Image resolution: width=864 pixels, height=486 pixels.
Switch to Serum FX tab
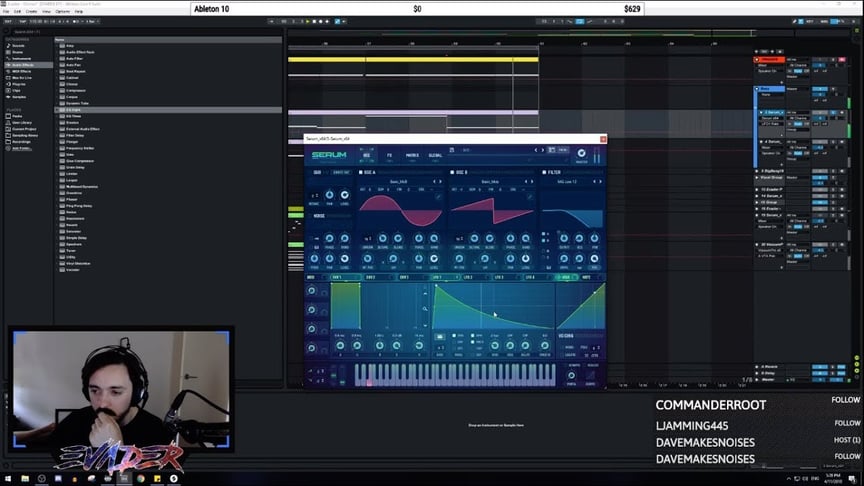(x=389, y=156)
